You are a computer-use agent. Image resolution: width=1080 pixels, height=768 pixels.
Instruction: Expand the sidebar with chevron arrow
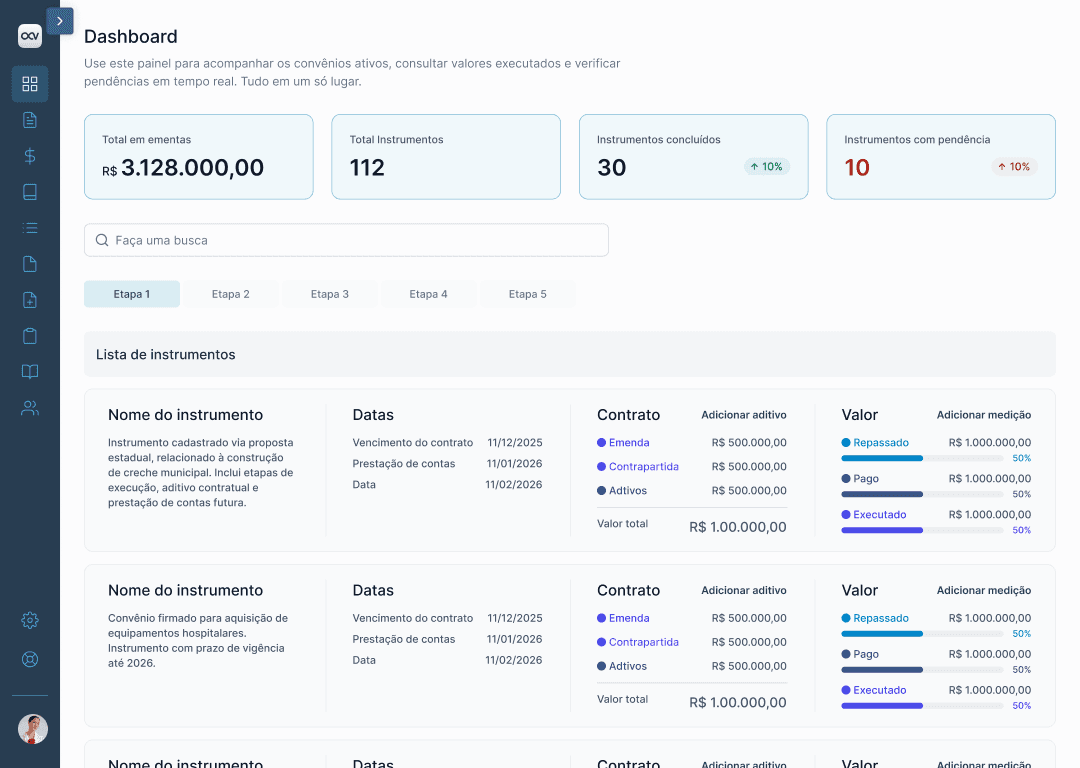tap(60, 21)
